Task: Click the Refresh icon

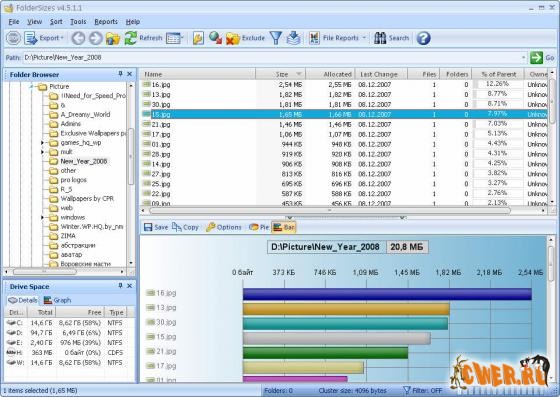Action: [131, 38]
